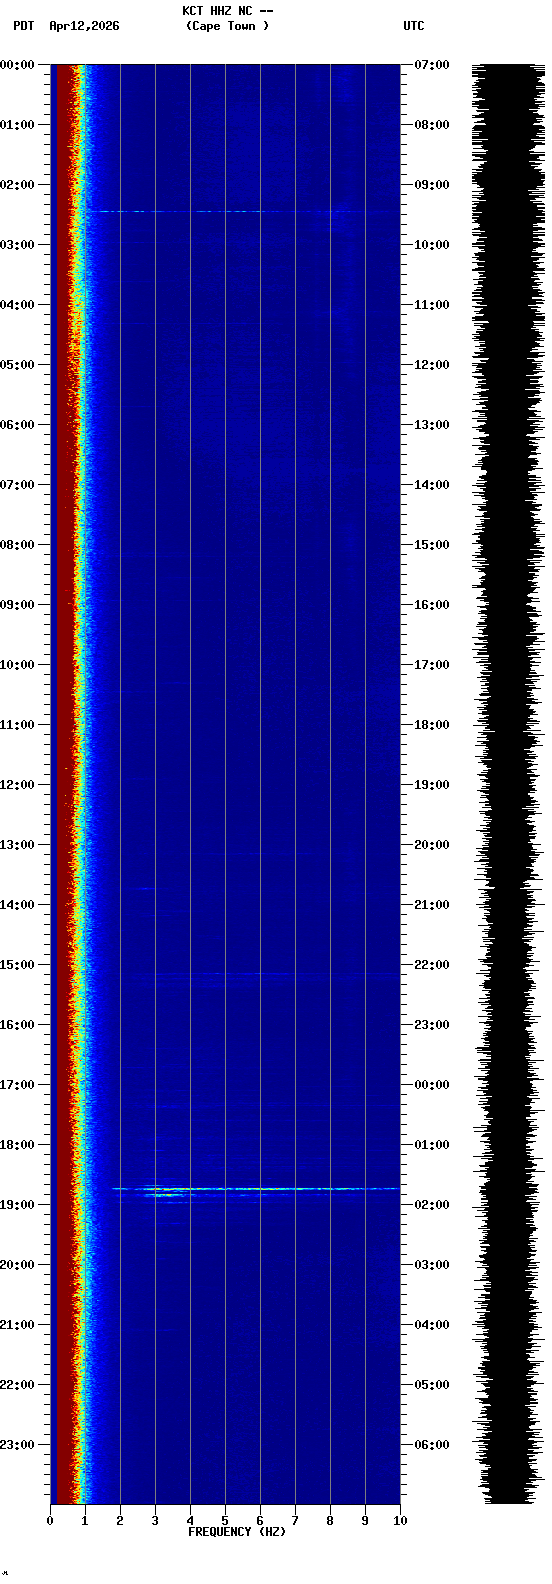This screenshot has height=1584, width=552.
Task: Click the dark red low-frequency band
Action: 63,784
